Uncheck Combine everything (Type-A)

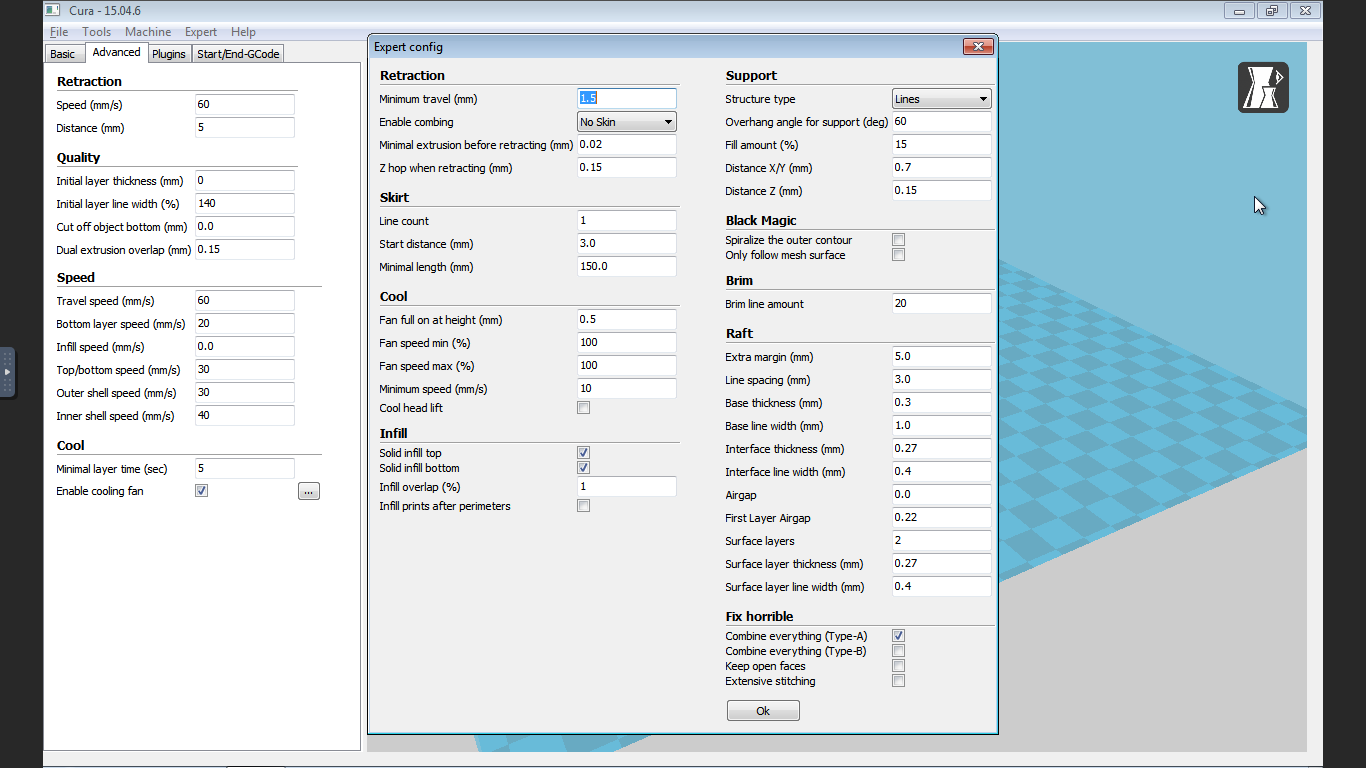pos(898,636)
